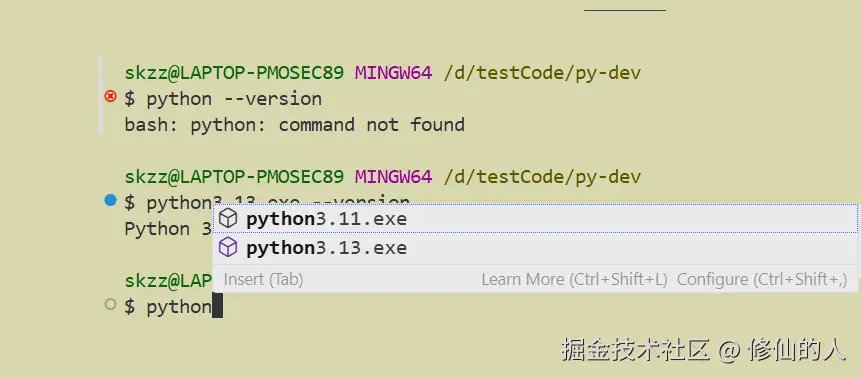Screen dimensions: 861x378
Task: Click the blue success command decoration dot
Action: [x=110, y=201]
